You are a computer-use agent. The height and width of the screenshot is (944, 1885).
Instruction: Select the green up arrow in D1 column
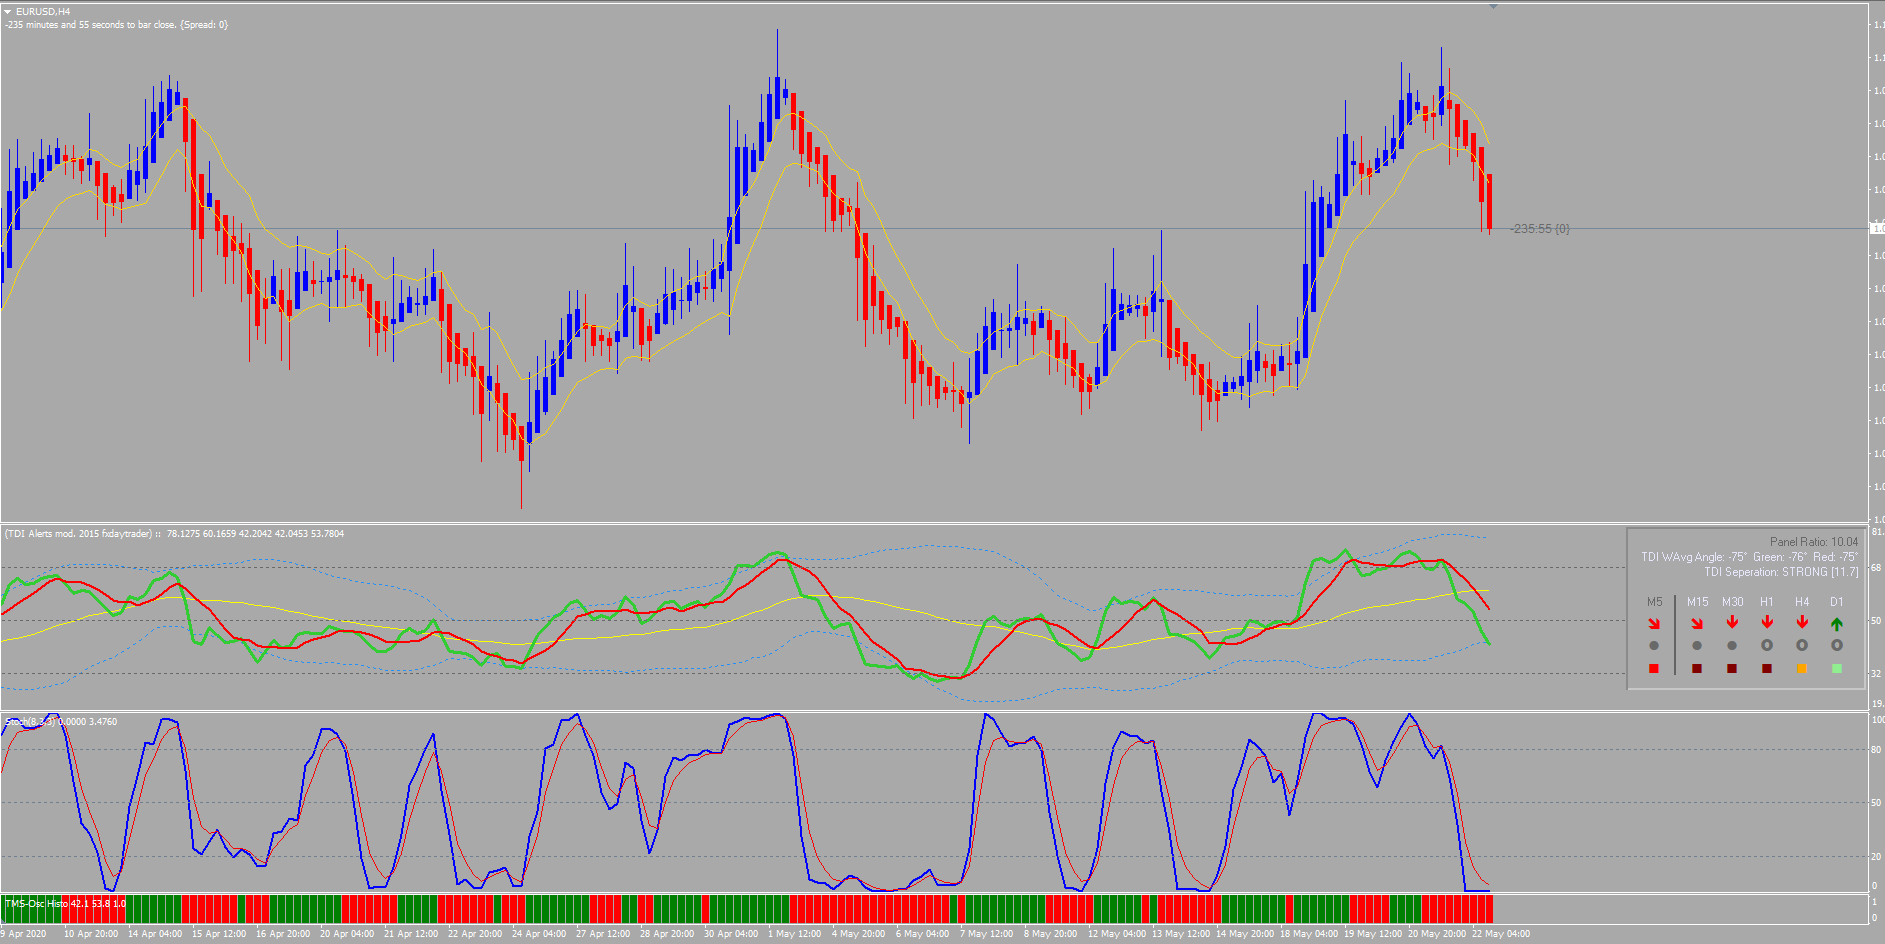[x=1836, y=622]
